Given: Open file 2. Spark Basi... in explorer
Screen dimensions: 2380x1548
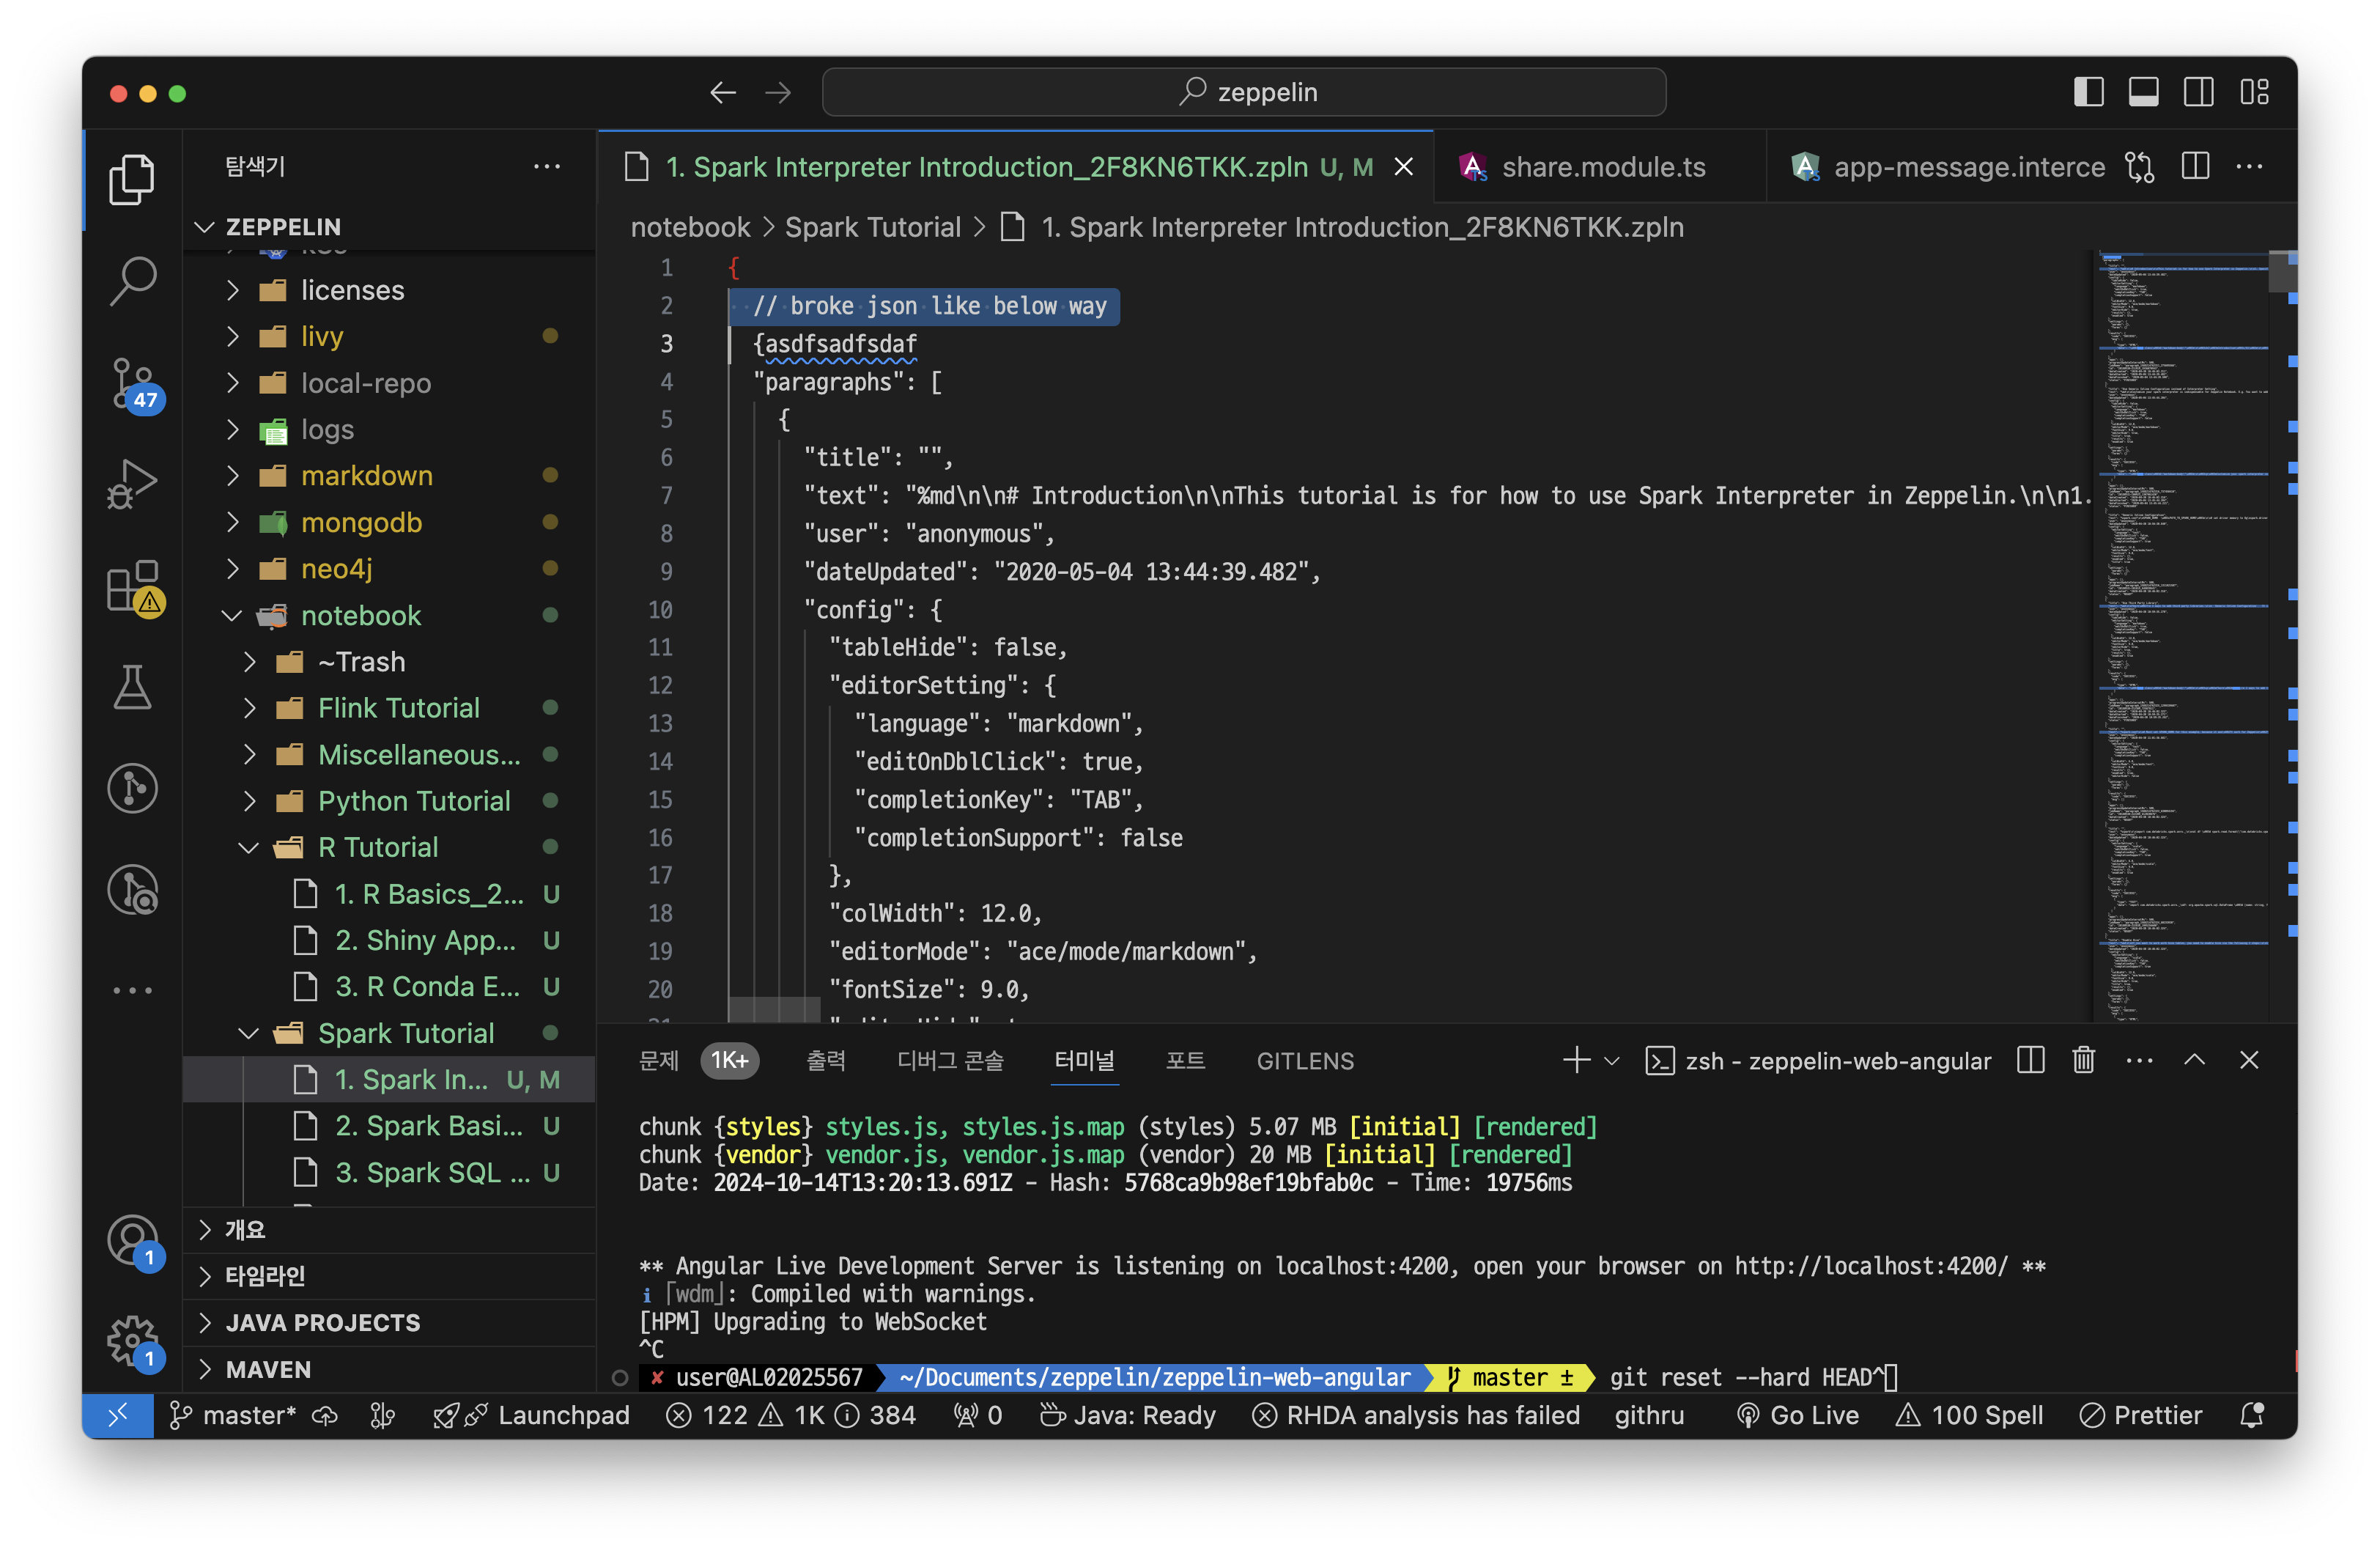Looking at the screenshot, I should click(x=390, y=1125).
